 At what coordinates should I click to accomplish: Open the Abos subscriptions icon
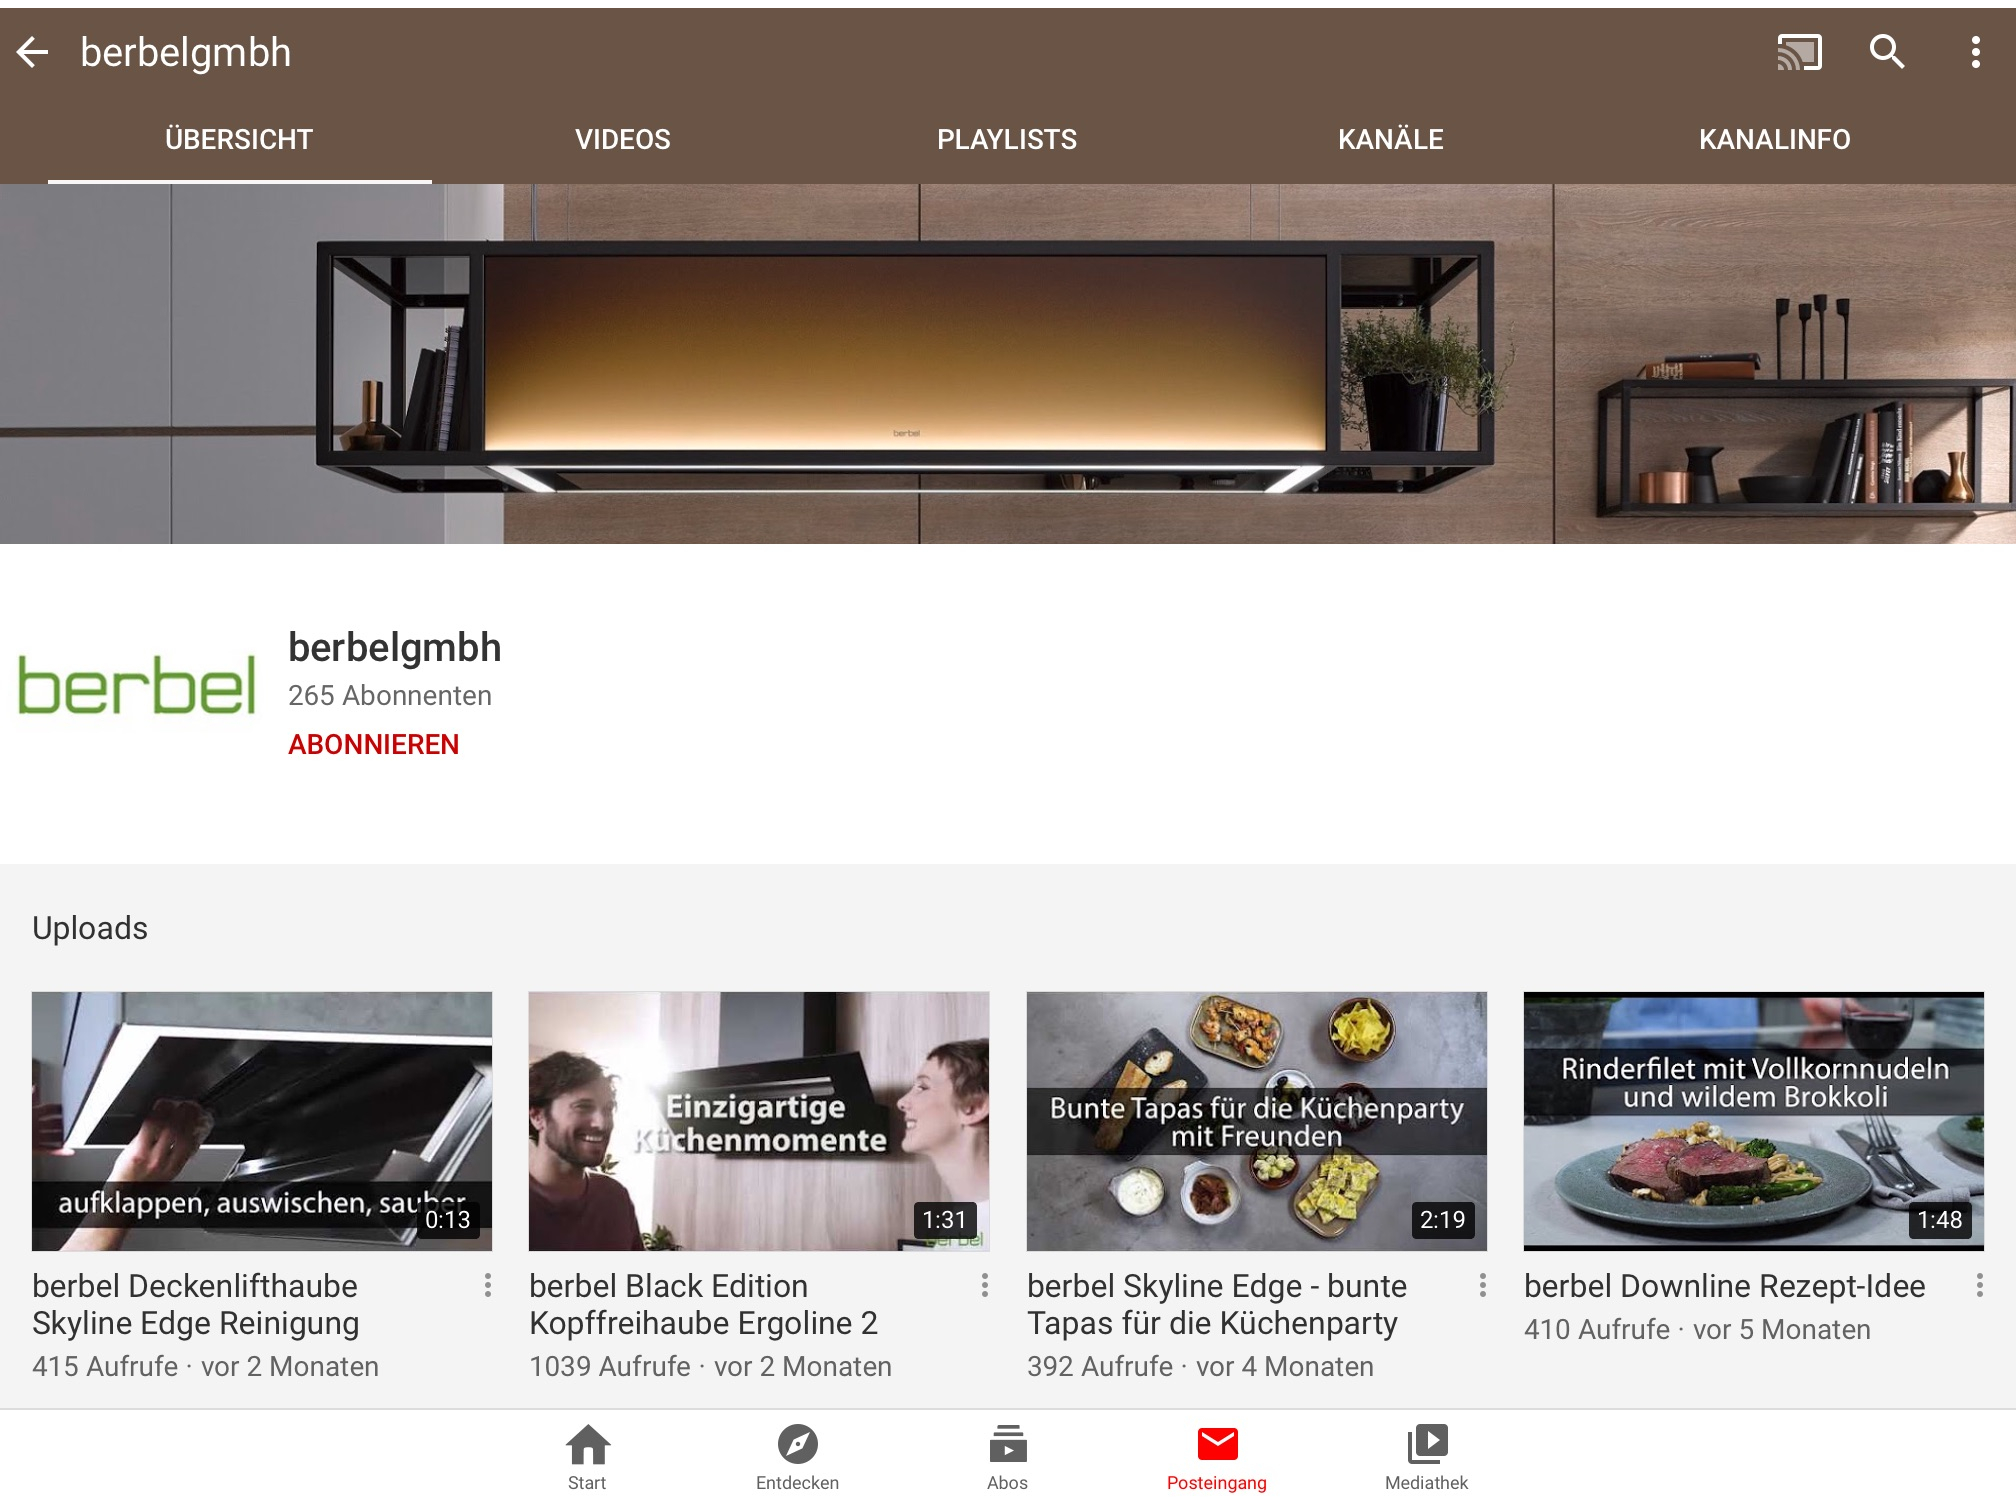(1007, 1456)
